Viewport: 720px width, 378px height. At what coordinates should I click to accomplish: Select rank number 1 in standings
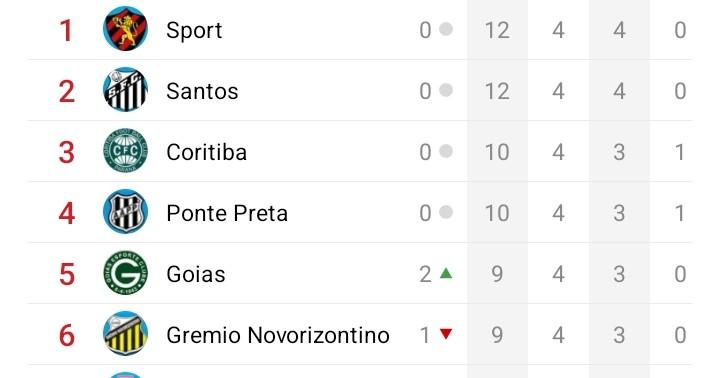(x=67, y=31)
